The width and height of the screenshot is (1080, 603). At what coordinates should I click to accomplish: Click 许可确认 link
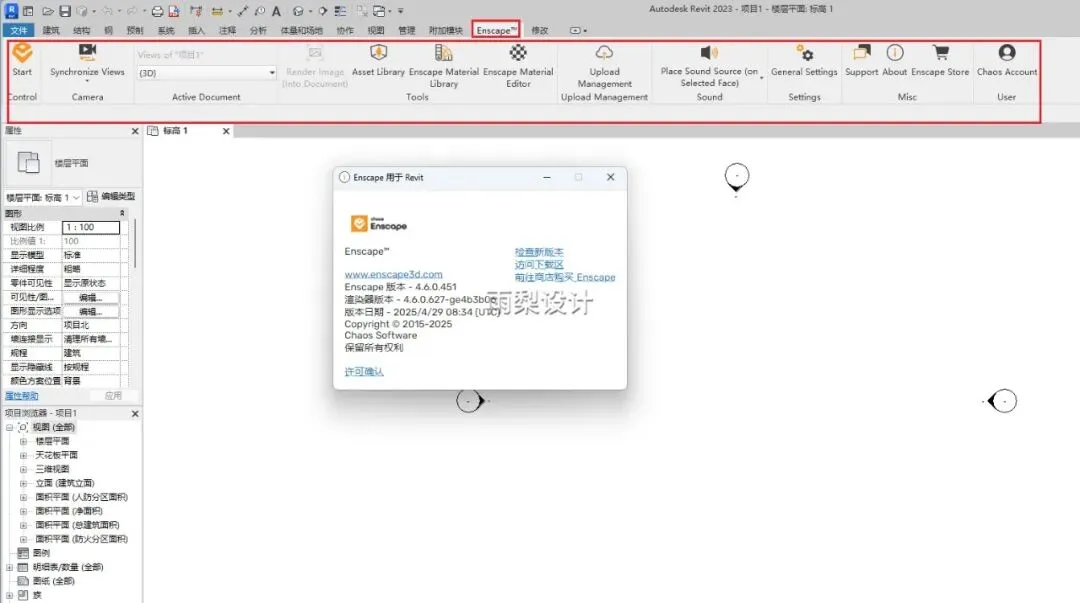(x=364, y=371)
